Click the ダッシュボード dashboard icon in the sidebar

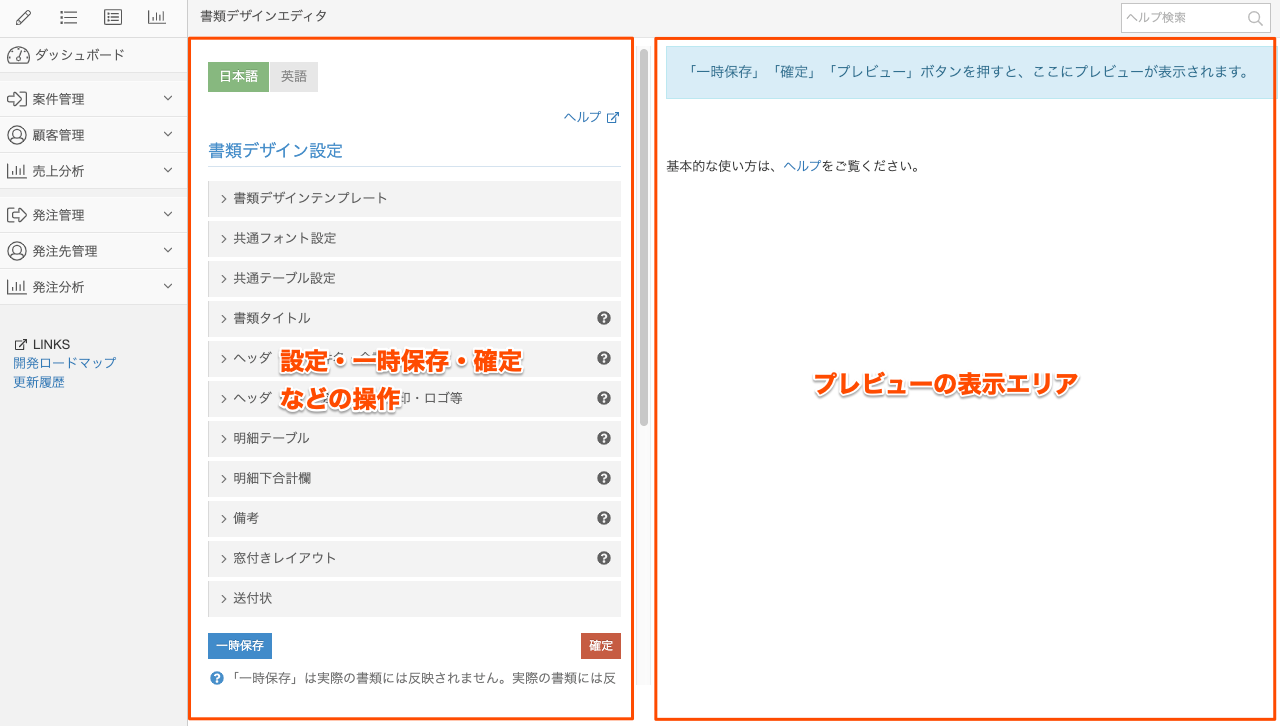coord(18,55)
